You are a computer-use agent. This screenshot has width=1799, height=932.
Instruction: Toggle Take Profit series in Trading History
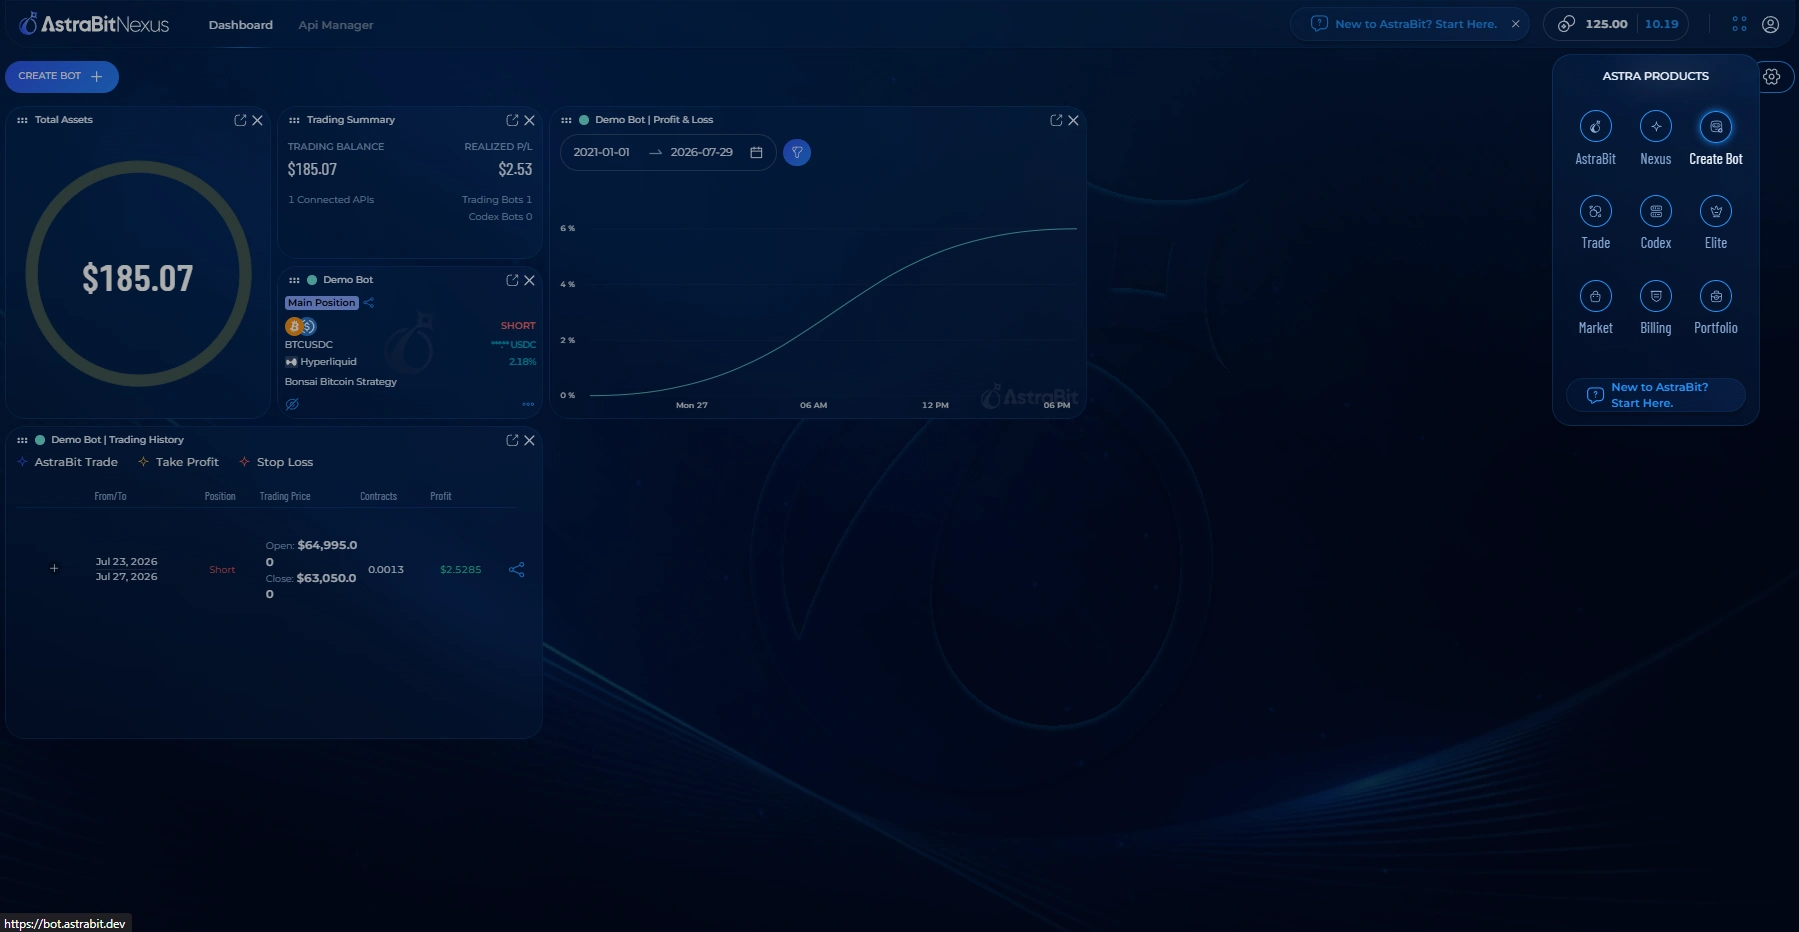(178, 462)
